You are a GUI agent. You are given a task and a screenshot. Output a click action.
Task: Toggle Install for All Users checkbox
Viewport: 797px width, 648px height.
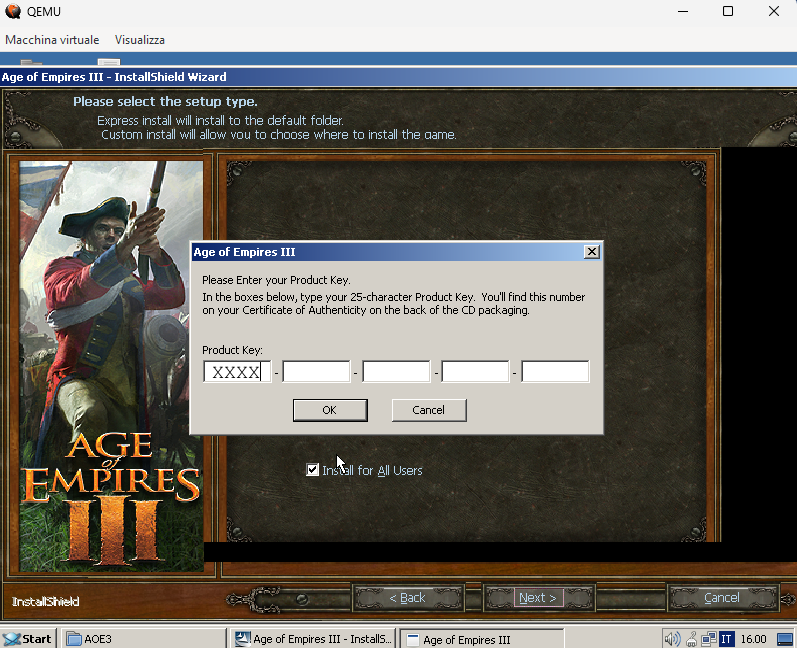pos(313,470)
